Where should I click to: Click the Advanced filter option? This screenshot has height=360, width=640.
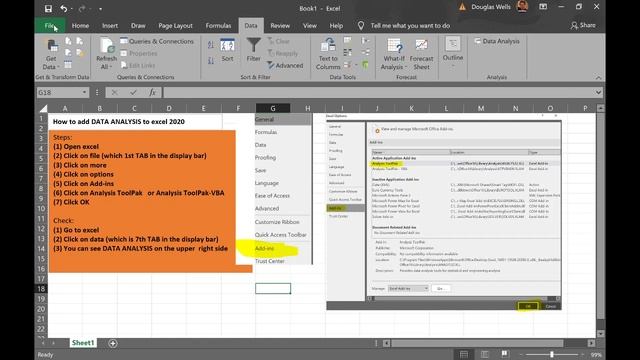pyautogui.click(x=285, y=65)
